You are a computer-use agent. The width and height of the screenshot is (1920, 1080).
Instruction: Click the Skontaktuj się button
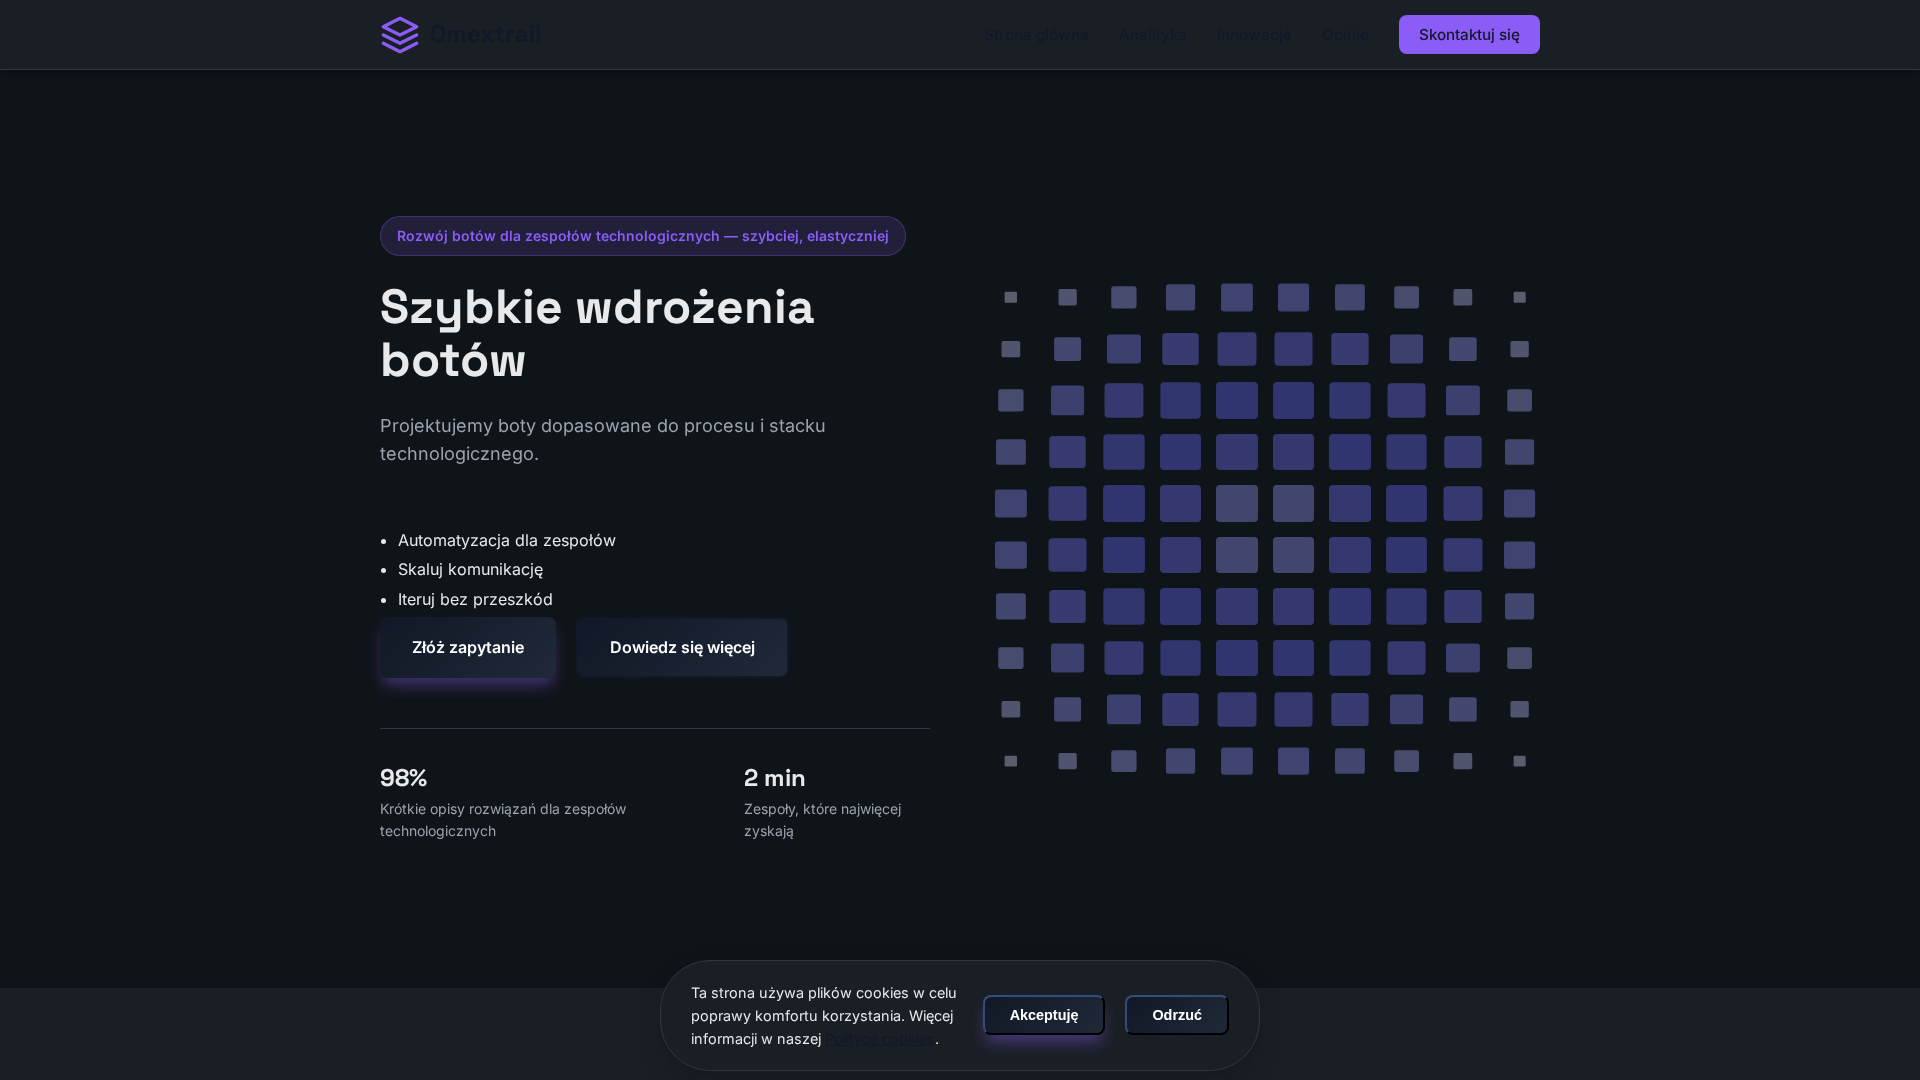(1469, 34)
